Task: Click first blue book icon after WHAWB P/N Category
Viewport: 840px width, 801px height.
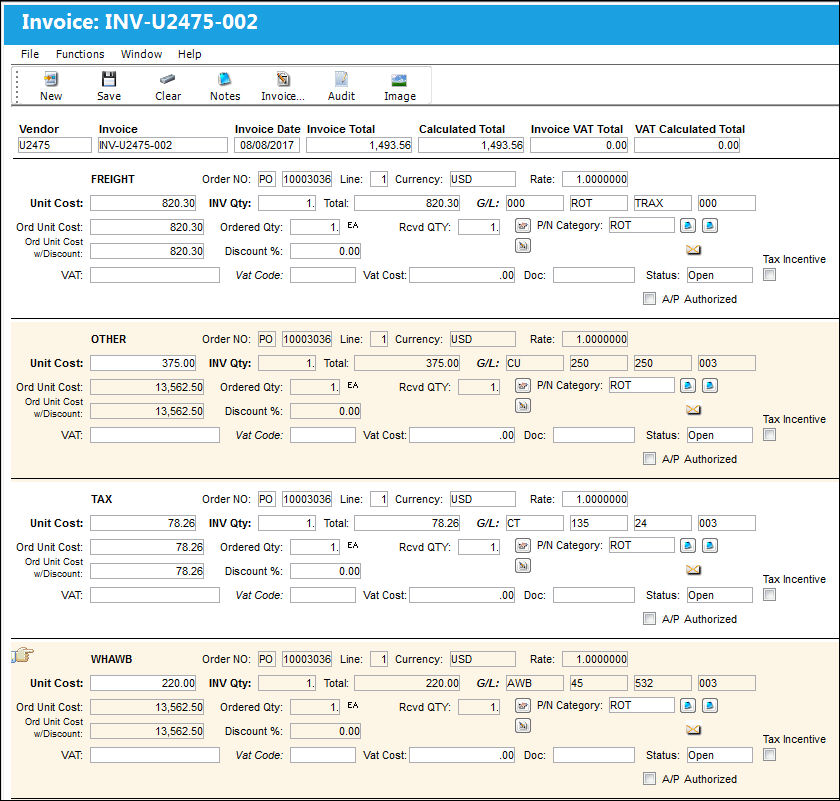Action: 688,706
